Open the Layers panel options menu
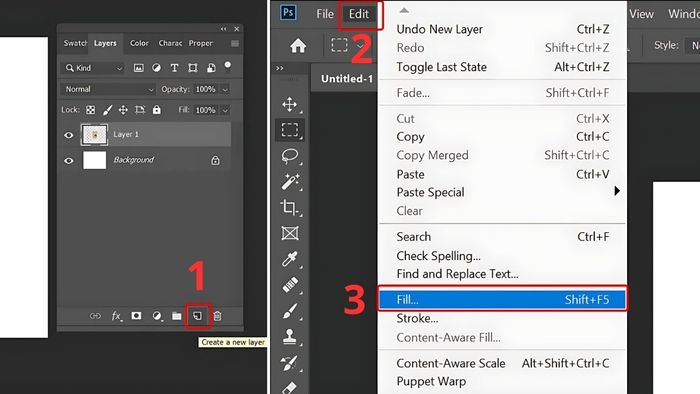700x394 pixels. [235, 43]
